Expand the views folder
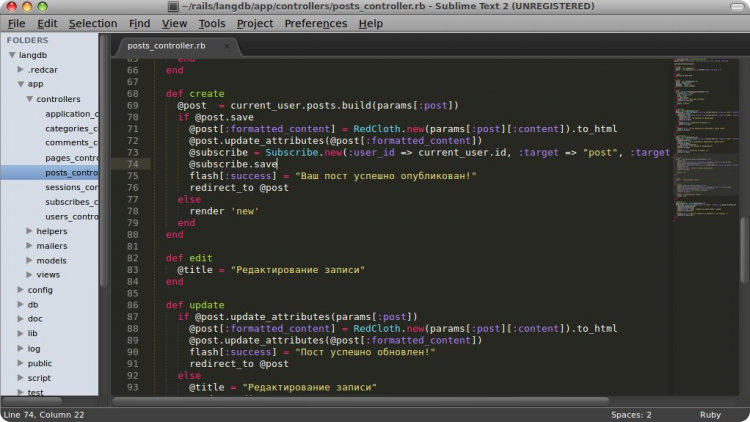 (x=29, y=275)
